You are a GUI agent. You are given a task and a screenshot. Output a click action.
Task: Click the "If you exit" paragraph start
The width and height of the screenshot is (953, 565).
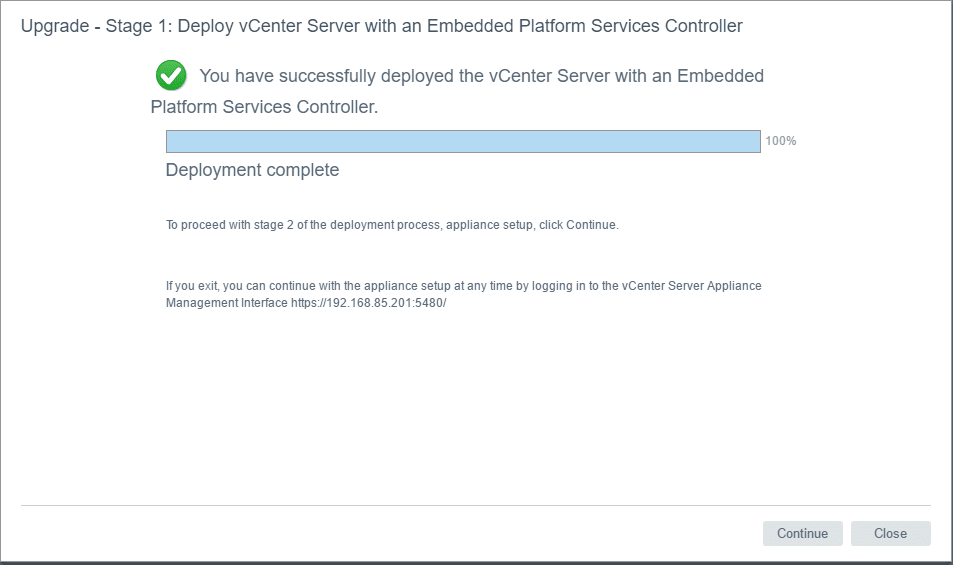click(x=192, y=286)
